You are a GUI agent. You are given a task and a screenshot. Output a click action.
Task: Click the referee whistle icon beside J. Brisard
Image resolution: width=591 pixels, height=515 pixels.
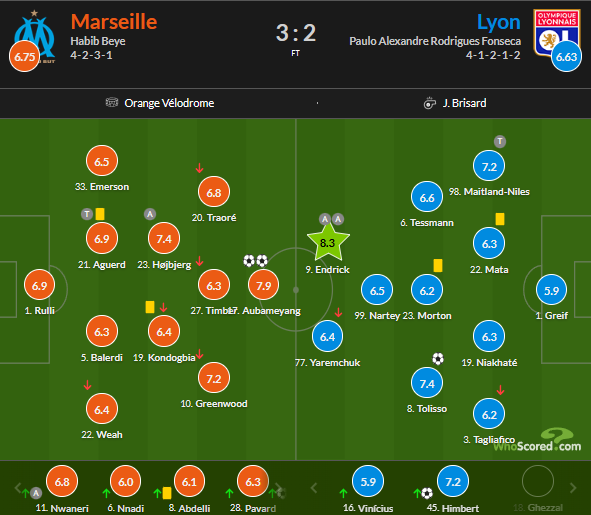pyautogui.click(x=430, y=103)
